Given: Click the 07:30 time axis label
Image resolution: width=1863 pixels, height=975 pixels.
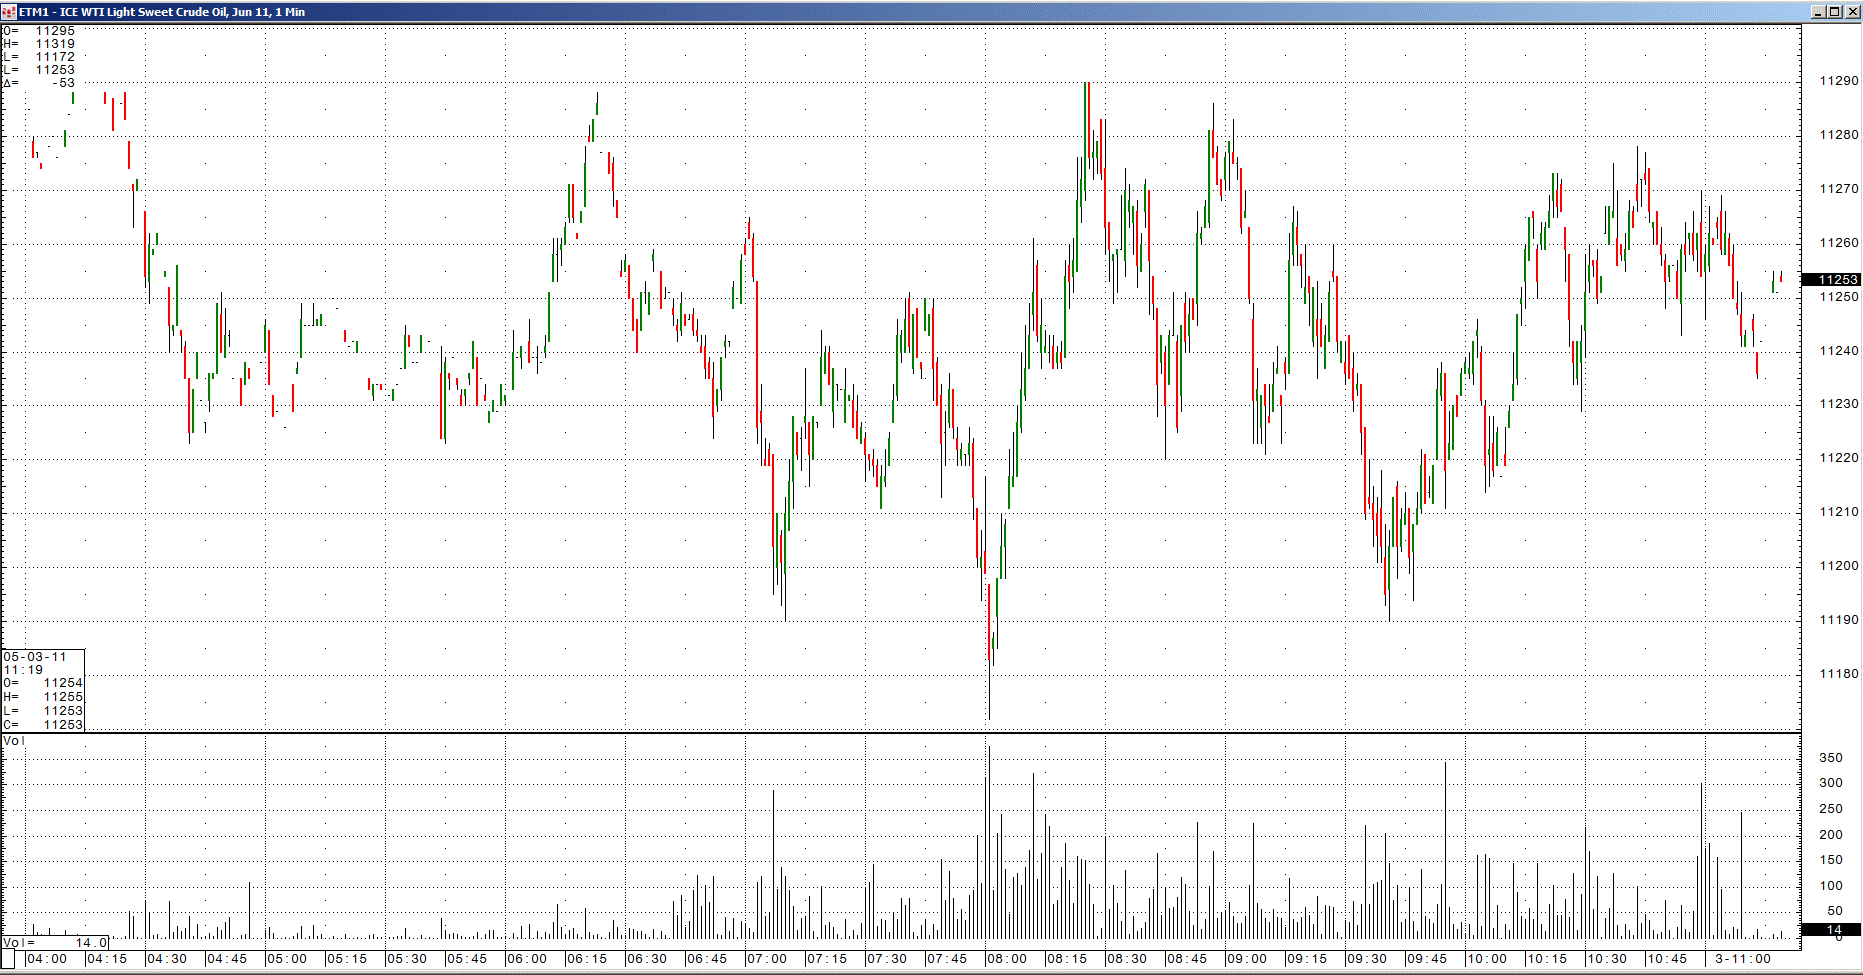Looking at the screenshot, I should (x=887, y=959).
